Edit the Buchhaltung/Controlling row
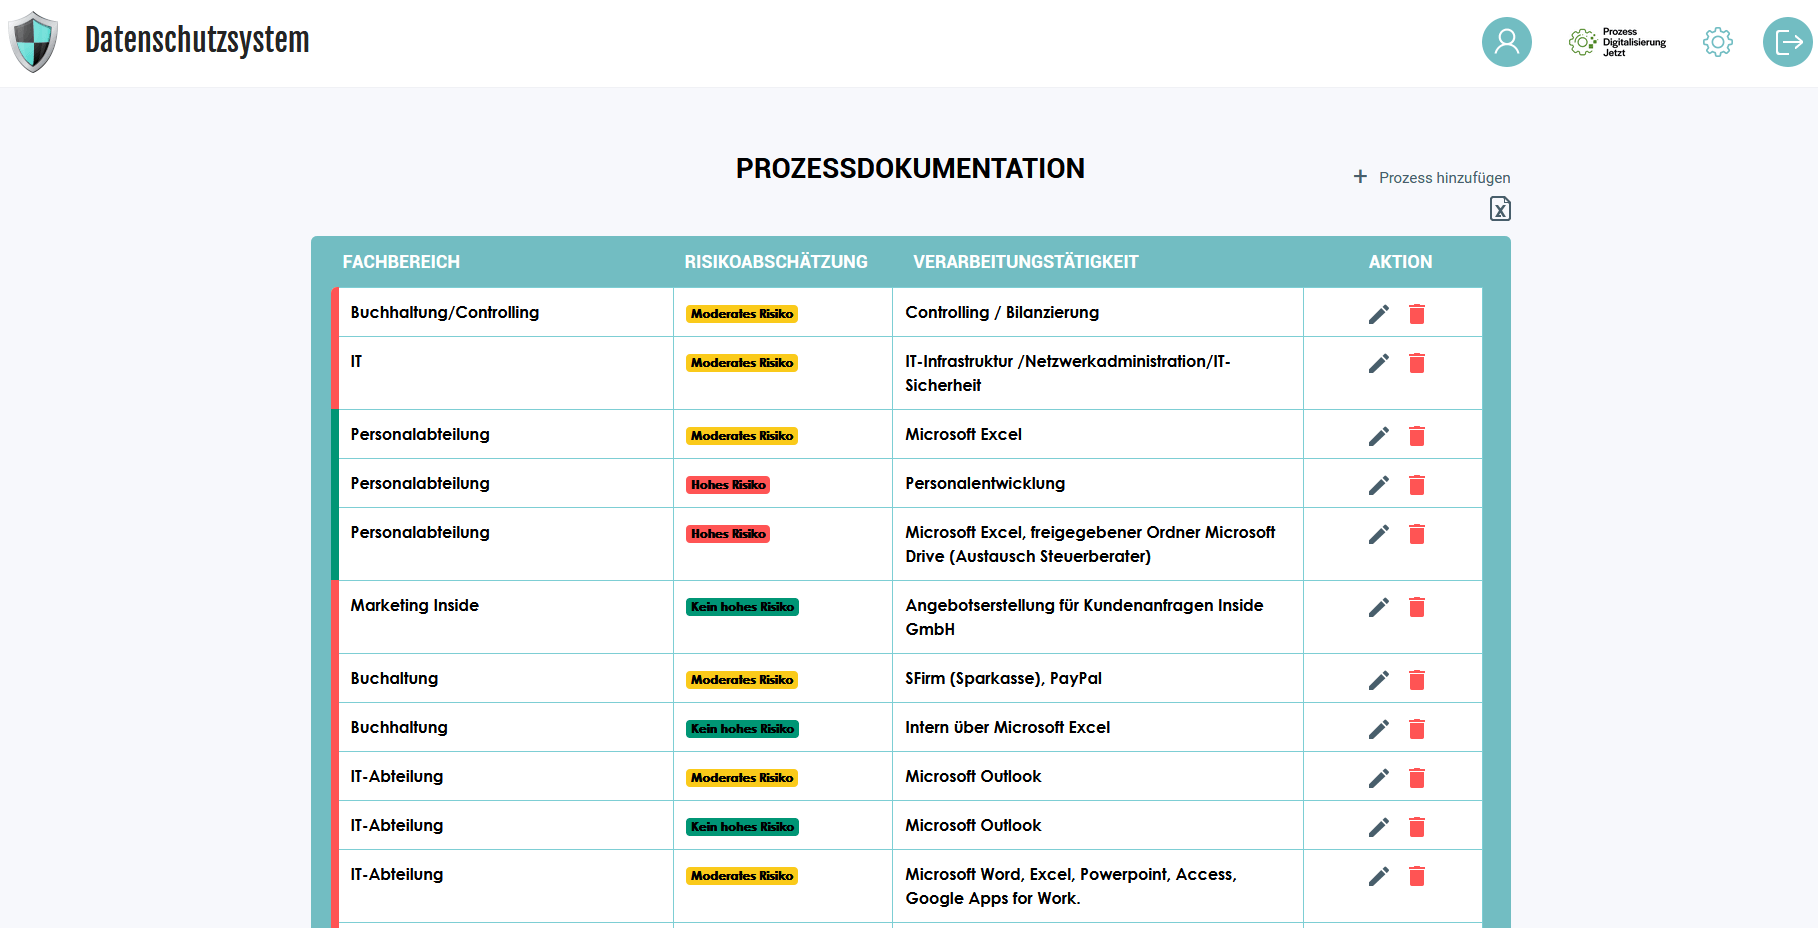 point(1378,314)
